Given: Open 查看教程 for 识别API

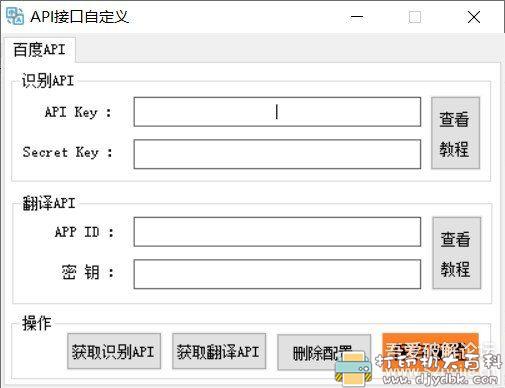Looking at the screenshot, I should point(455,133).
